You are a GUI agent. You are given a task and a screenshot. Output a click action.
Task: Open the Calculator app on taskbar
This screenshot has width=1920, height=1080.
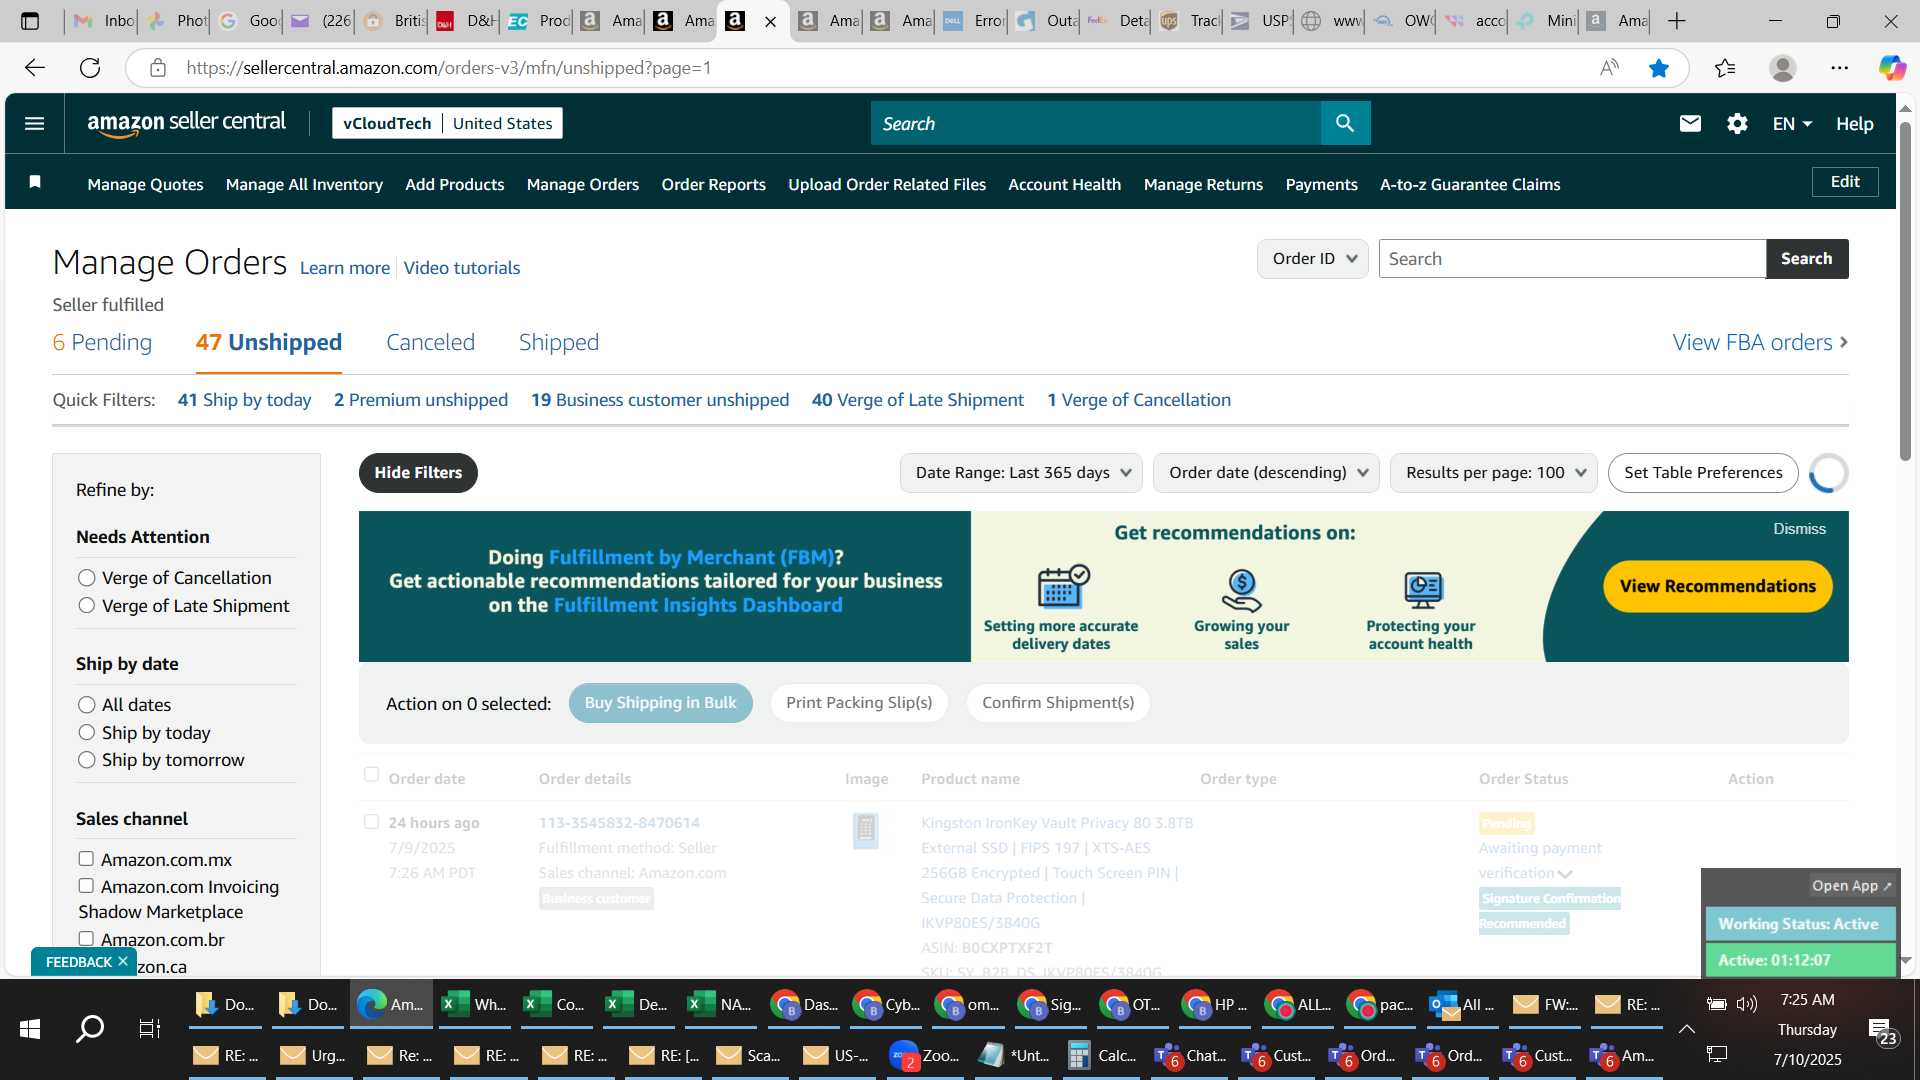1101,1056
